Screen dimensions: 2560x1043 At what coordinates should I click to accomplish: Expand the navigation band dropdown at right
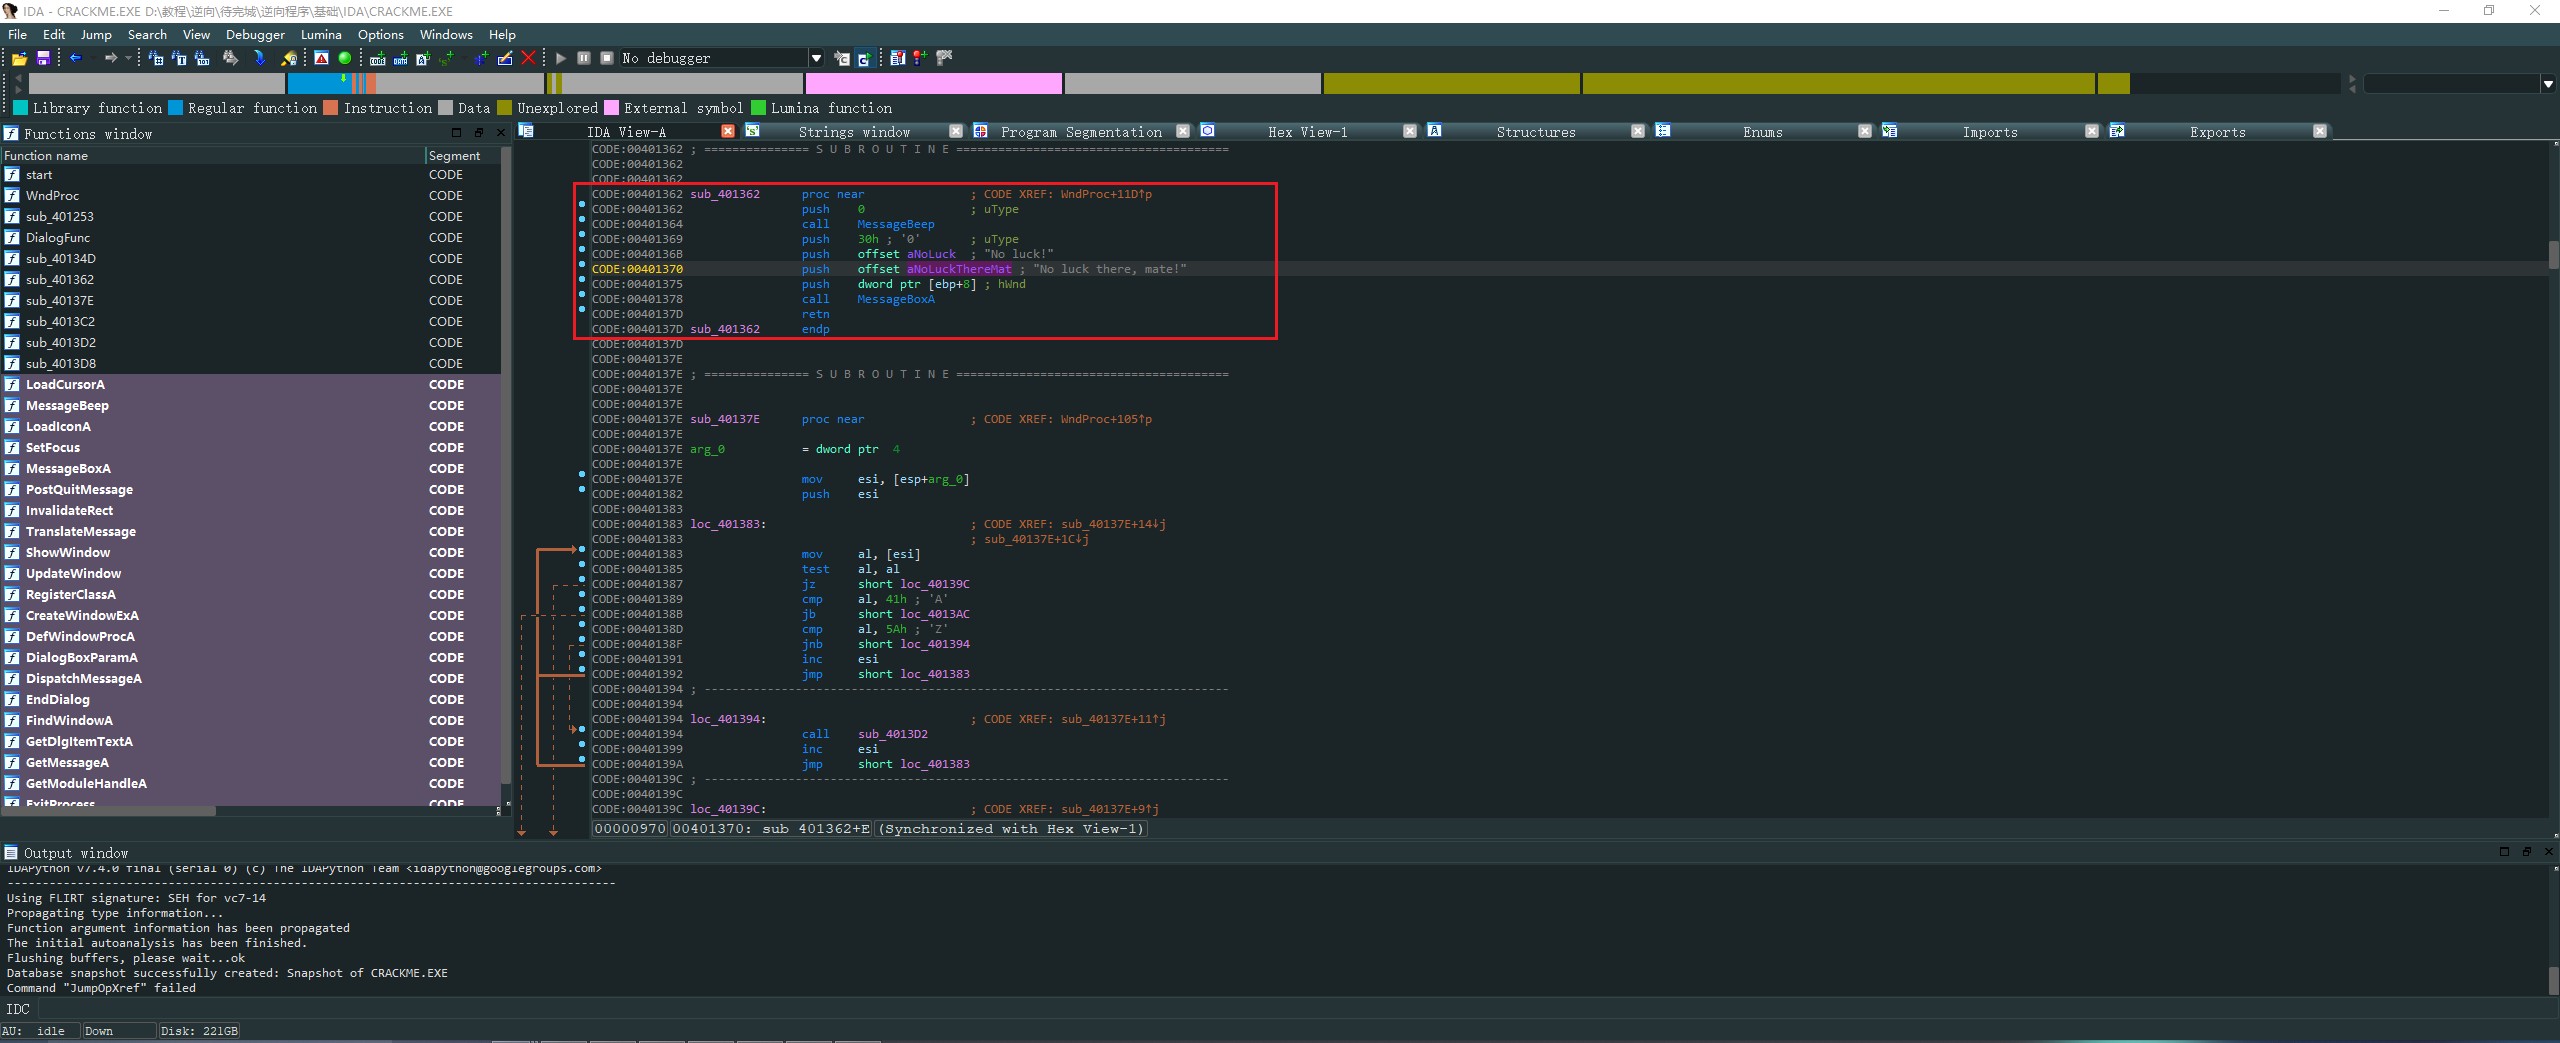pos(2547,84)
